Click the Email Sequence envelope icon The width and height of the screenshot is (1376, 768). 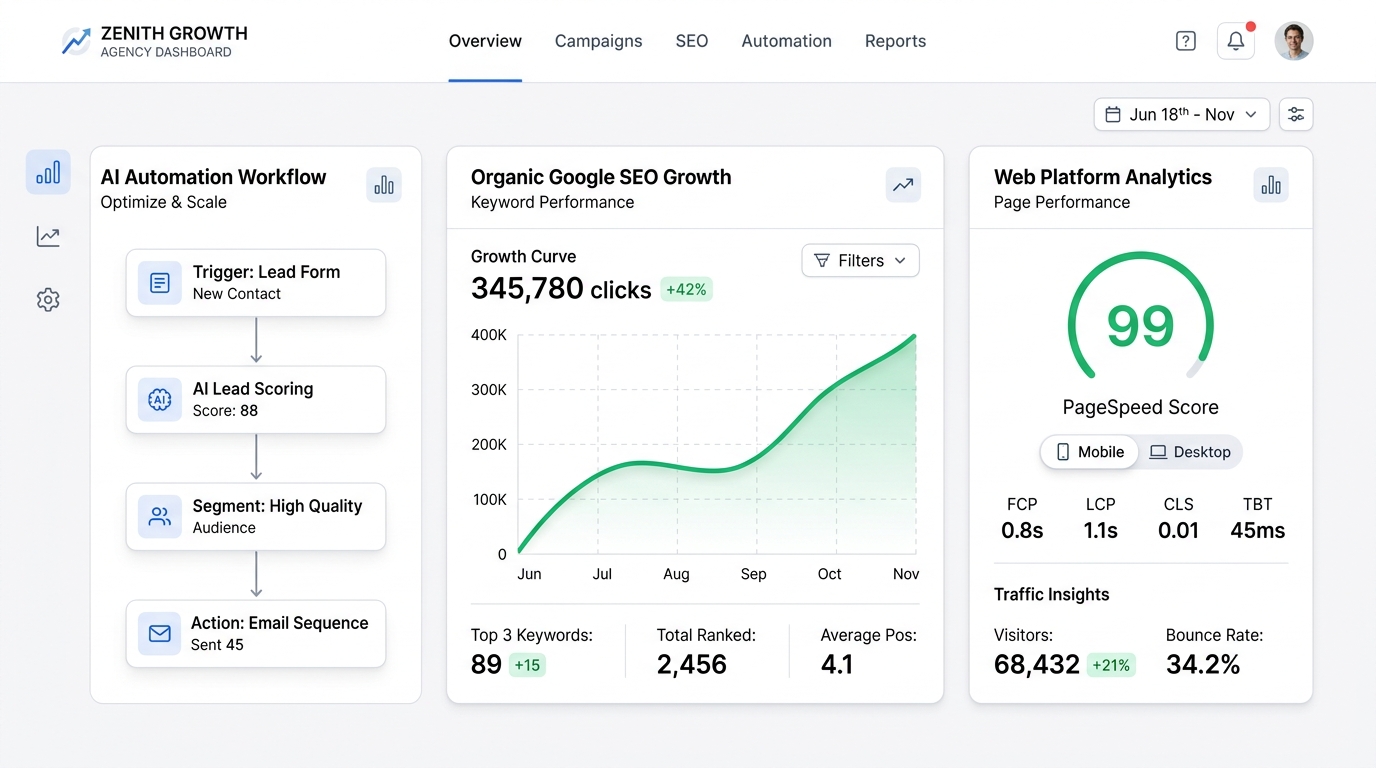(160, 634)
